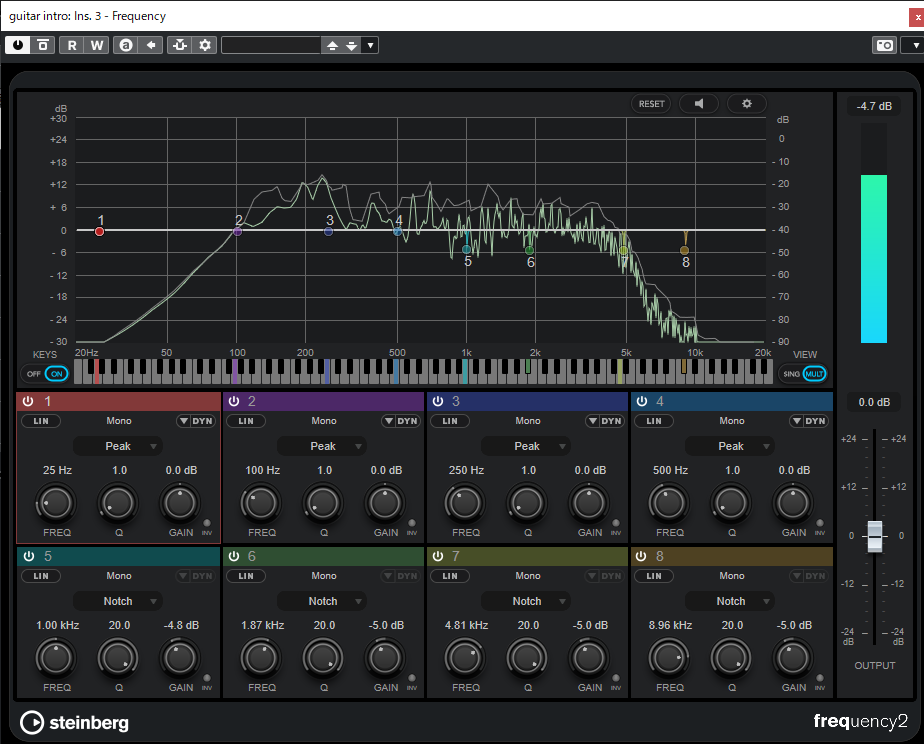Click the speaker listen icon above the EQ graph
The height and width of the screenshot is (744, 924).
[699, 104]
